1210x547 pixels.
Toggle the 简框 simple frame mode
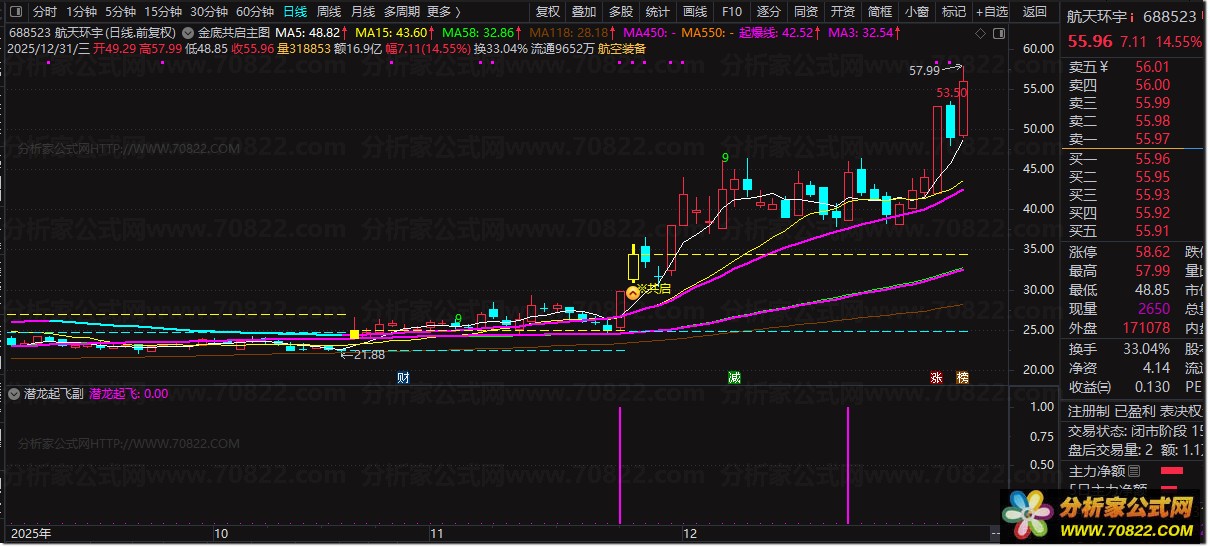(879, 12)
